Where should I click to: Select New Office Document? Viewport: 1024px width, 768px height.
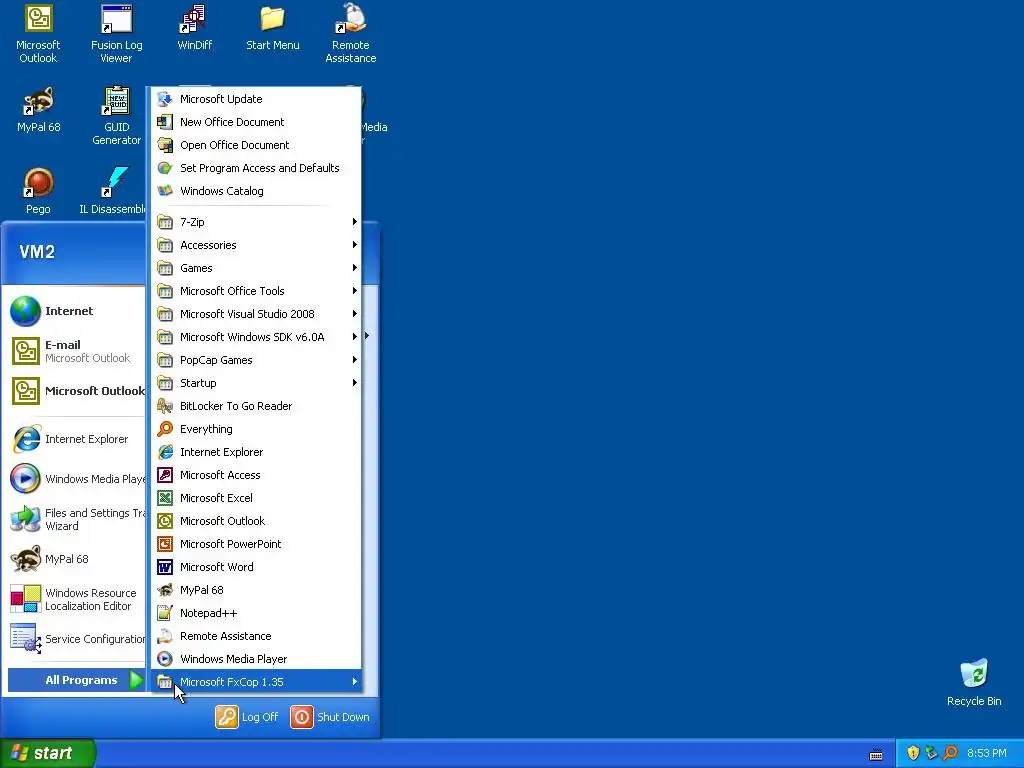[256, 122]
